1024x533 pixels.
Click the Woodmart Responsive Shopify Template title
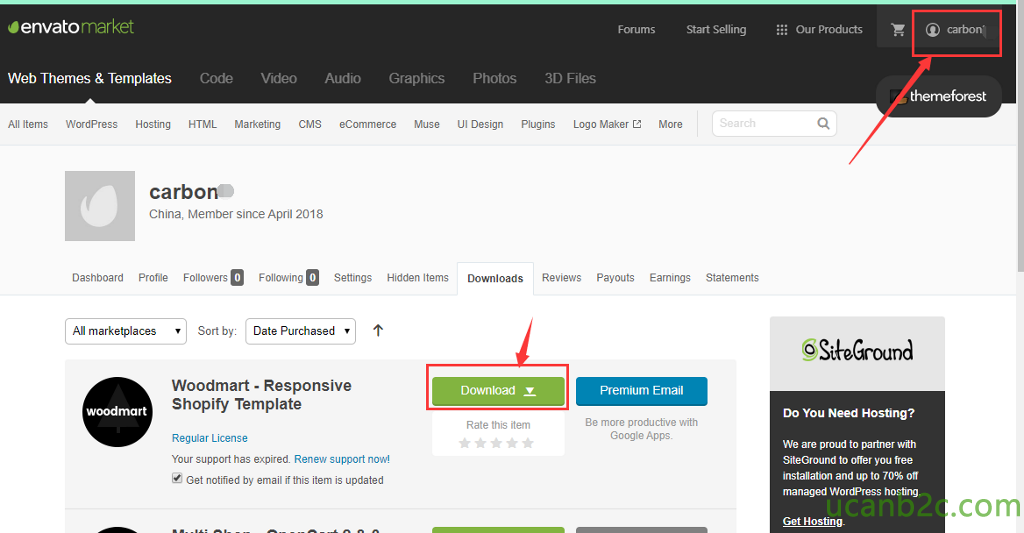261,395
